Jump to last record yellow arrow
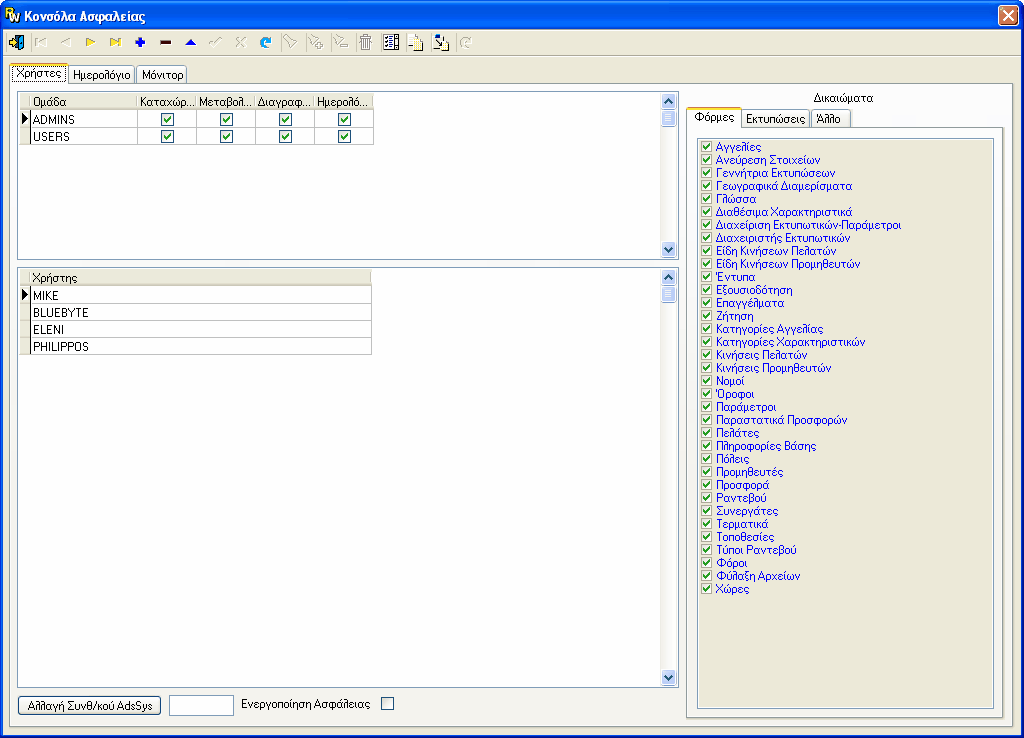Image resolution: width=1024 pixels, height=738 pixels. (115, 42)
